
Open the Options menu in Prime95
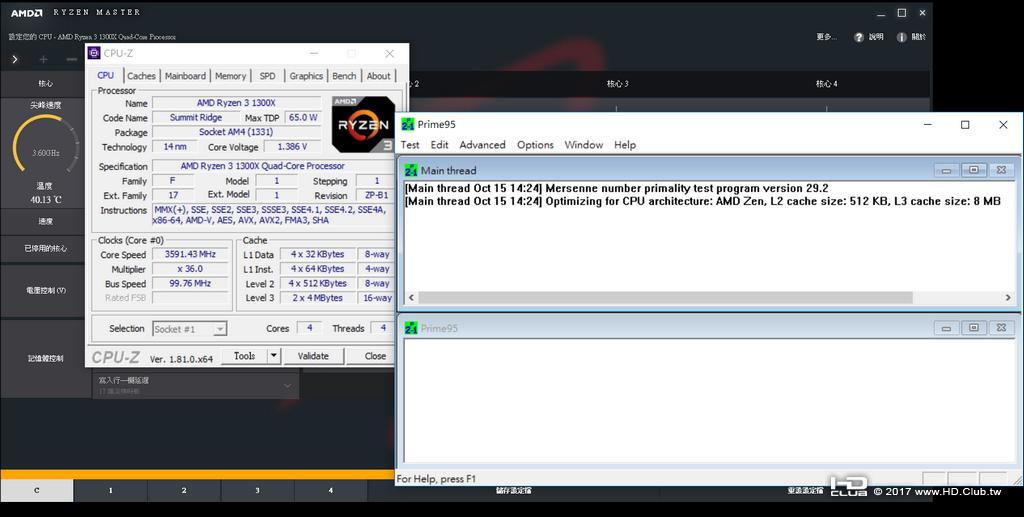[x=535, y=145]
